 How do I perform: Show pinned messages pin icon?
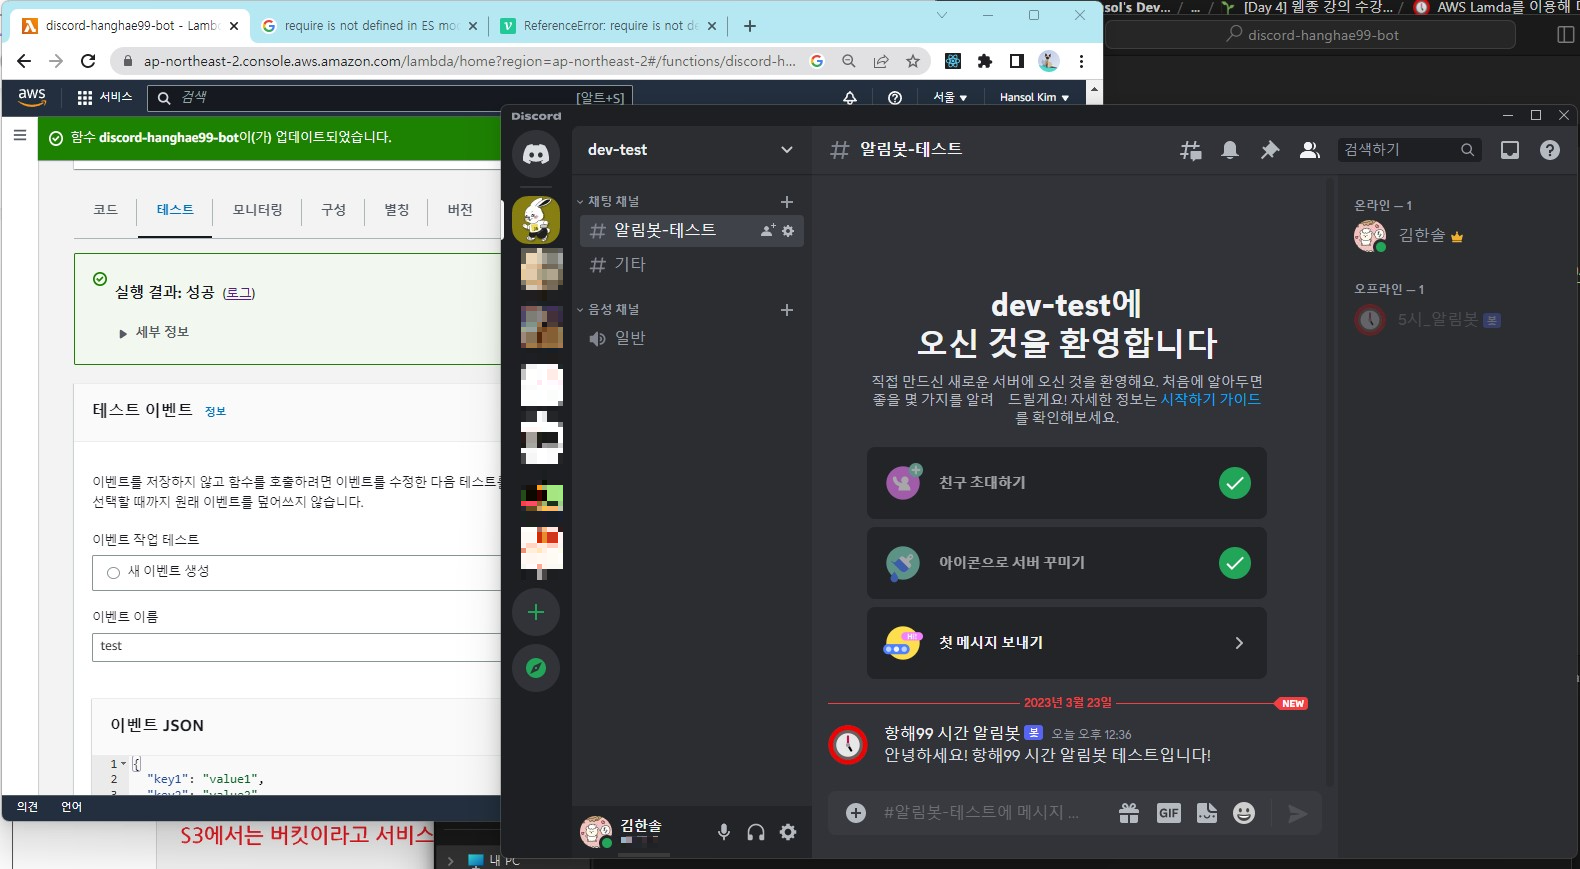pos(1270,150)
